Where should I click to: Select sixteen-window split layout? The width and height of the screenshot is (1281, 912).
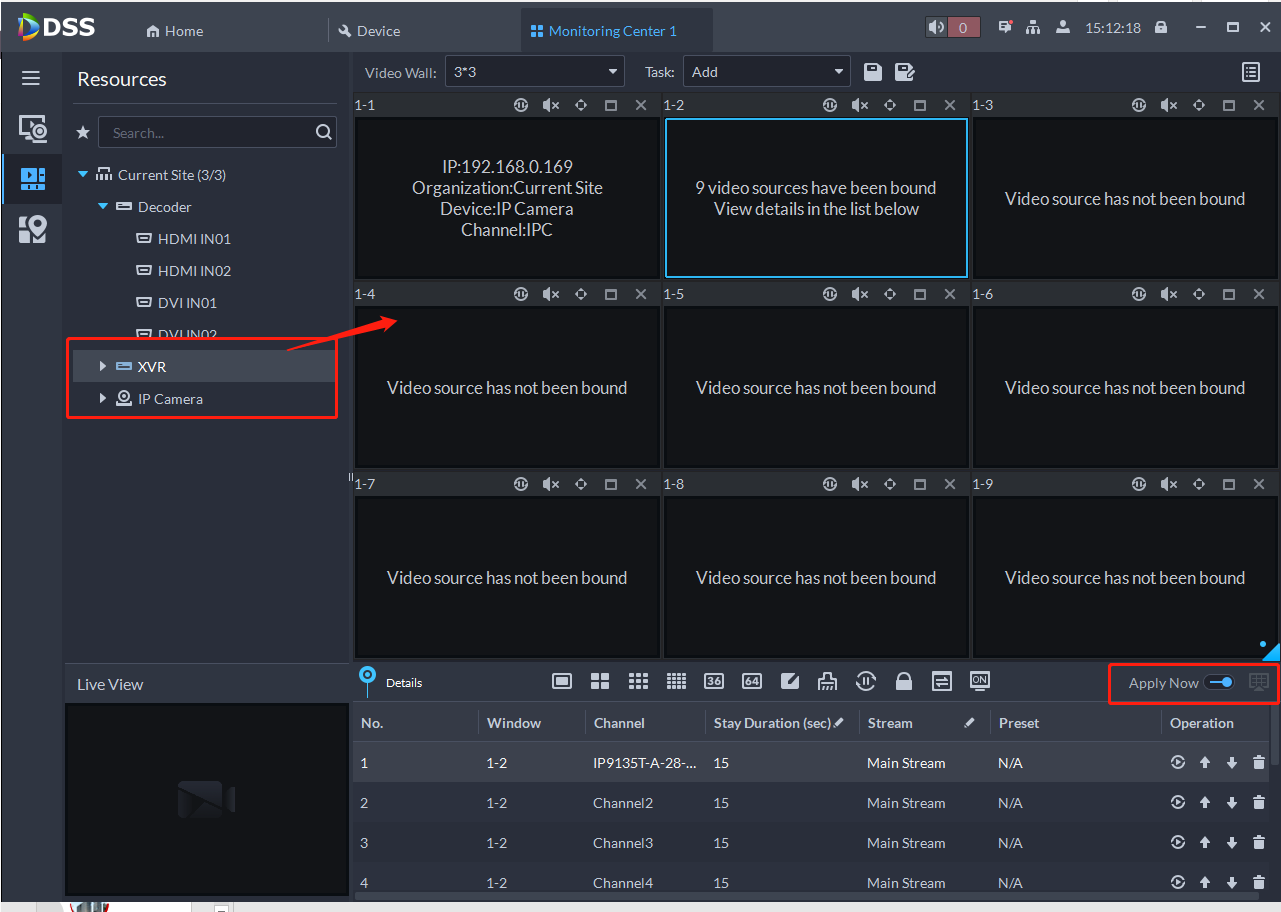click(x=676, y=681)
